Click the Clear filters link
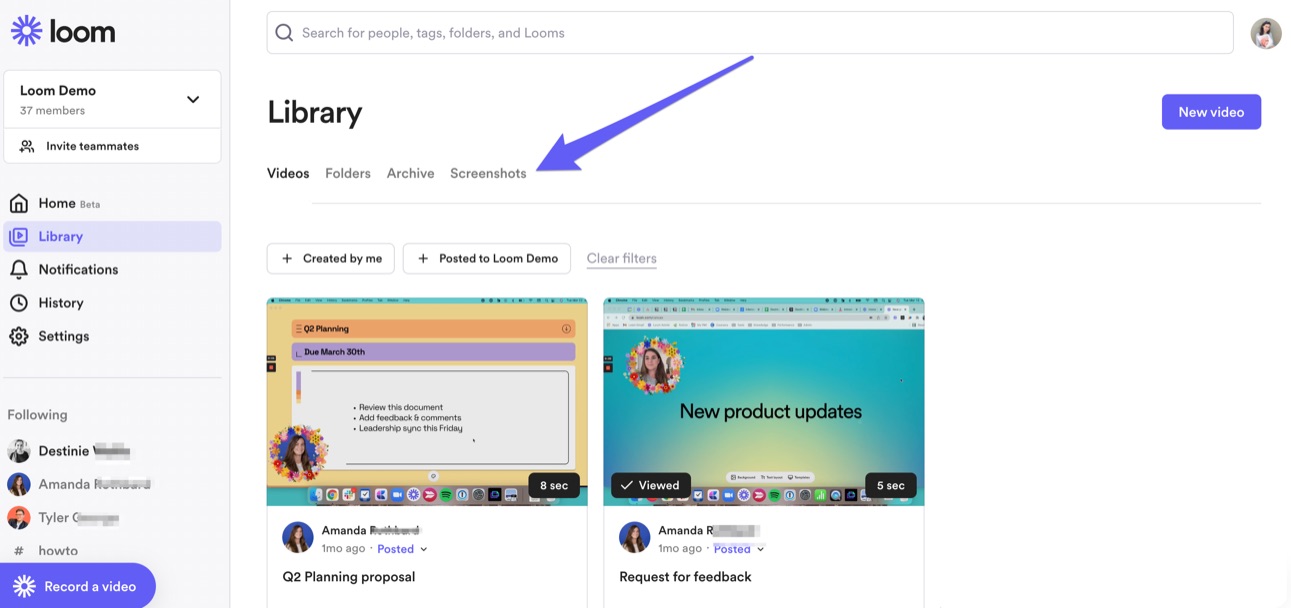 [622, 258]
